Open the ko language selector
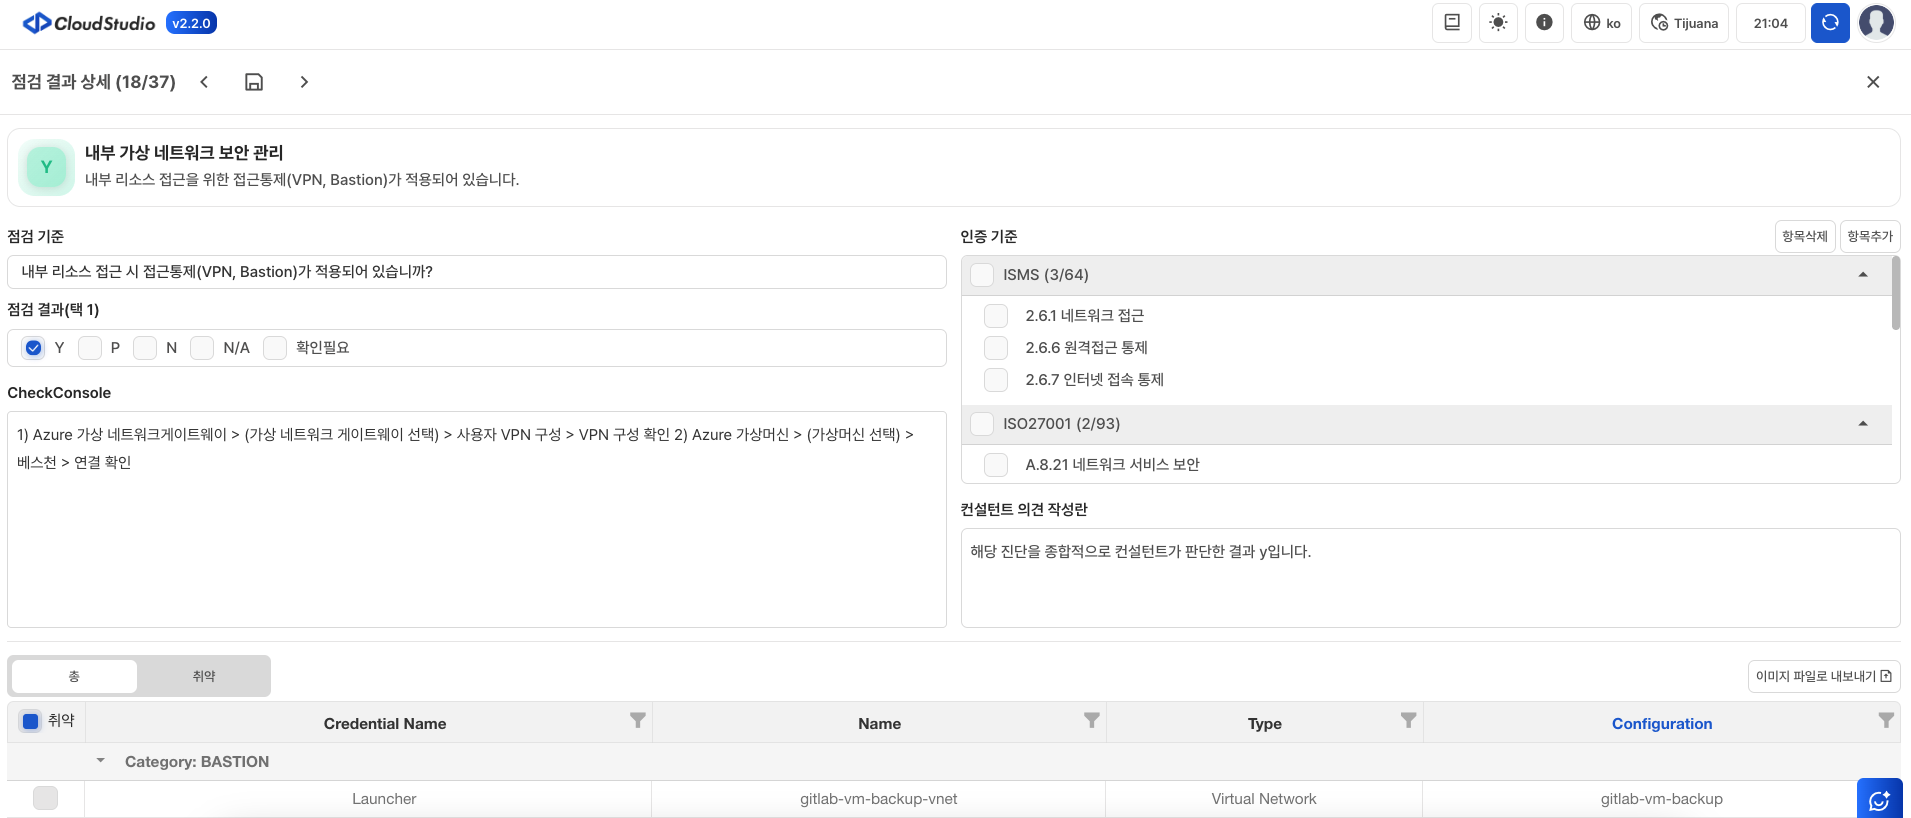This screenshot has height=818, width=1911. pos(1602,23)
